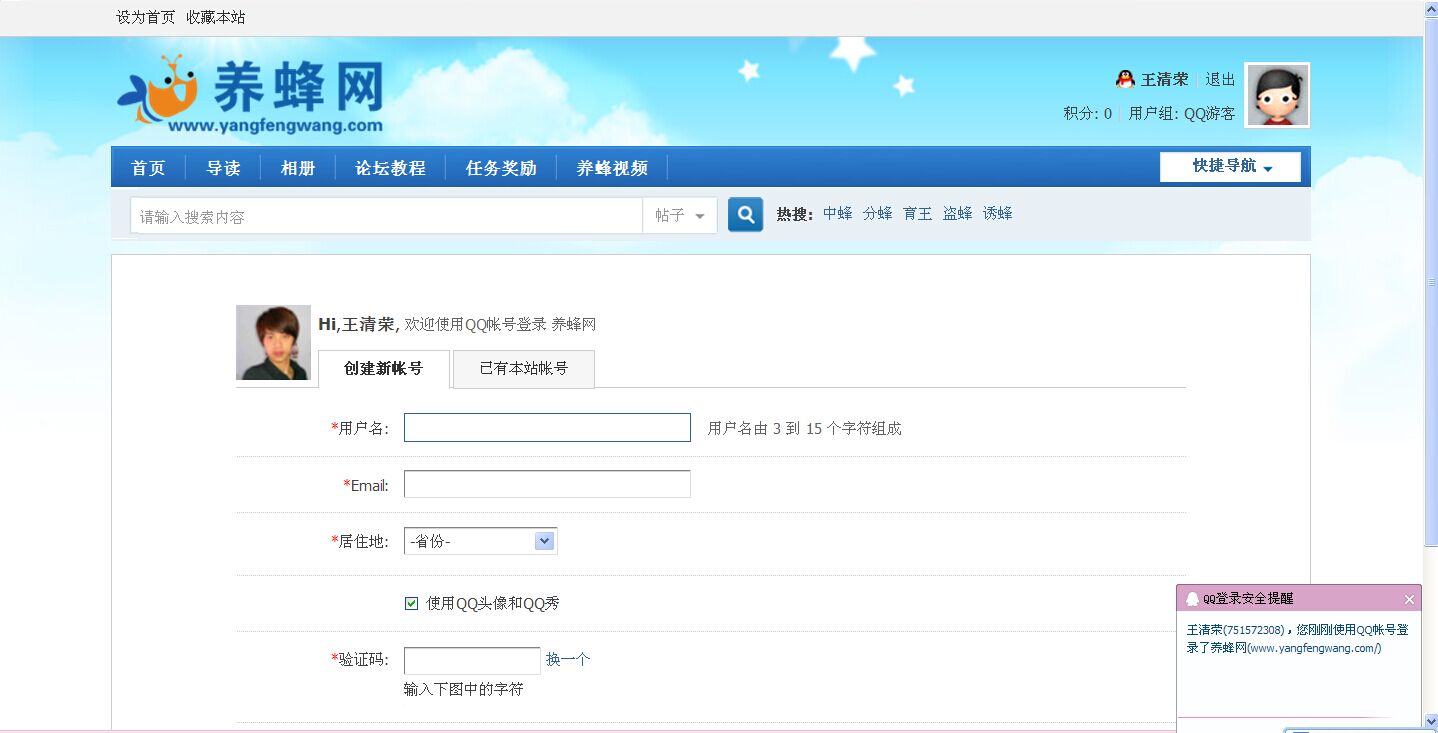Click the 积分: 0 points link

1088,114
